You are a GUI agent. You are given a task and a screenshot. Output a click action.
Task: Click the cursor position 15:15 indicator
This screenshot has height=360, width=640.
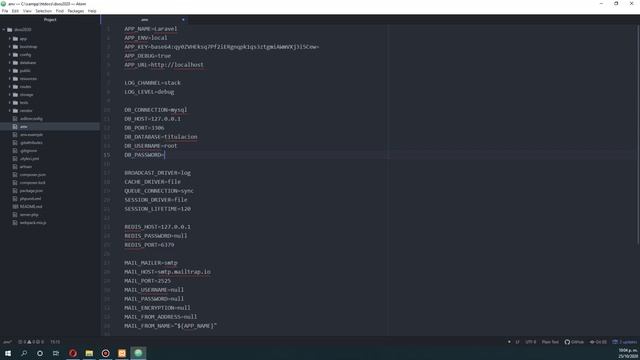[55, 342]
